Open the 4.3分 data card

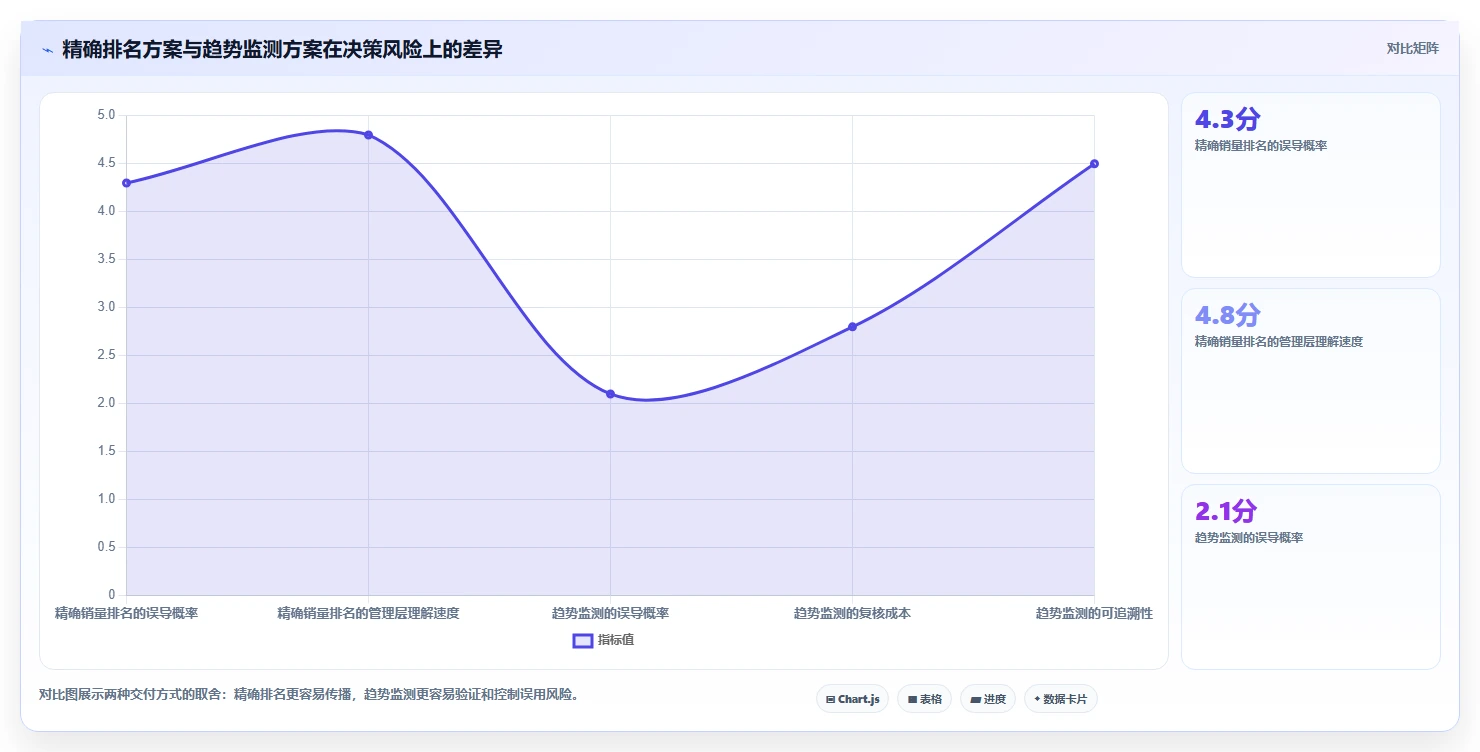1311,185
